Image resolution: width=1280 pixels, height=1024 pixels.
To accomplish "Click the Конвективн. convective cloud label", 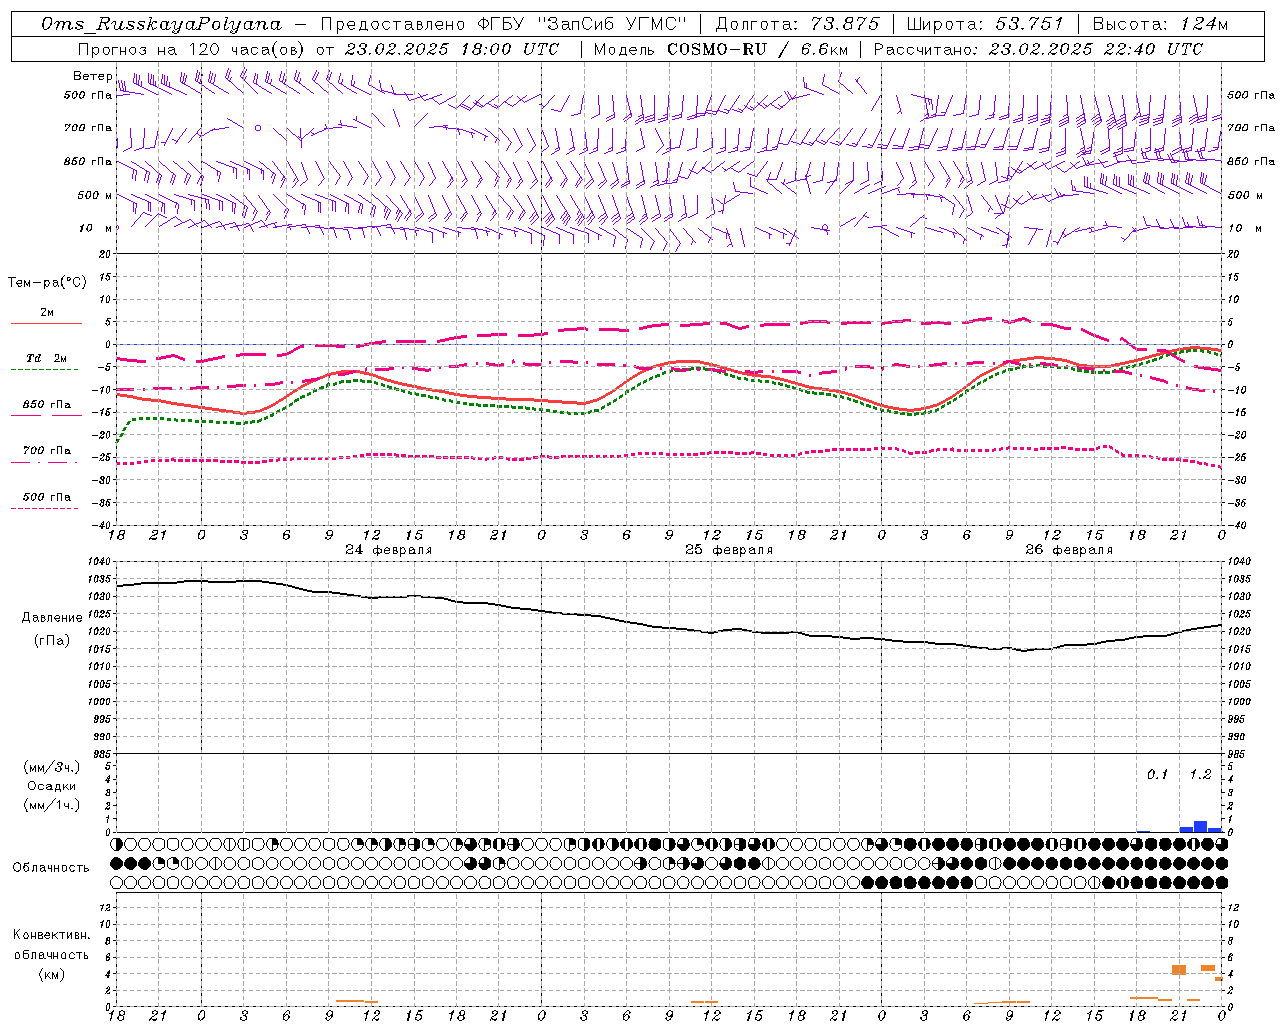I will [x=51, y=935].
